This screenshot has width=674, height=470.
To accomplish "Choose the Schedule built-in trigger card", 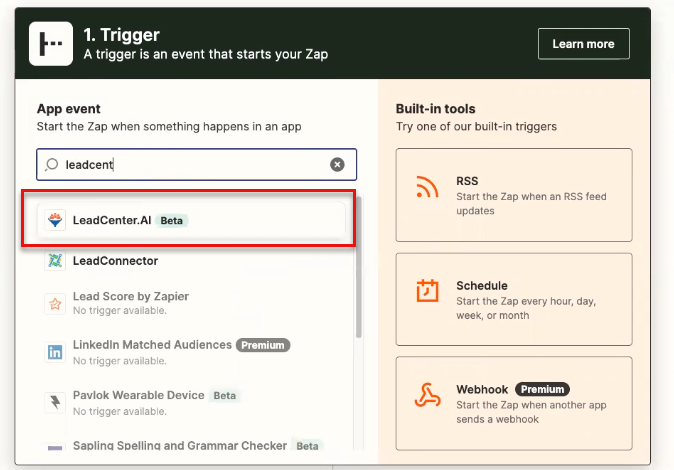I will (514, 299).
